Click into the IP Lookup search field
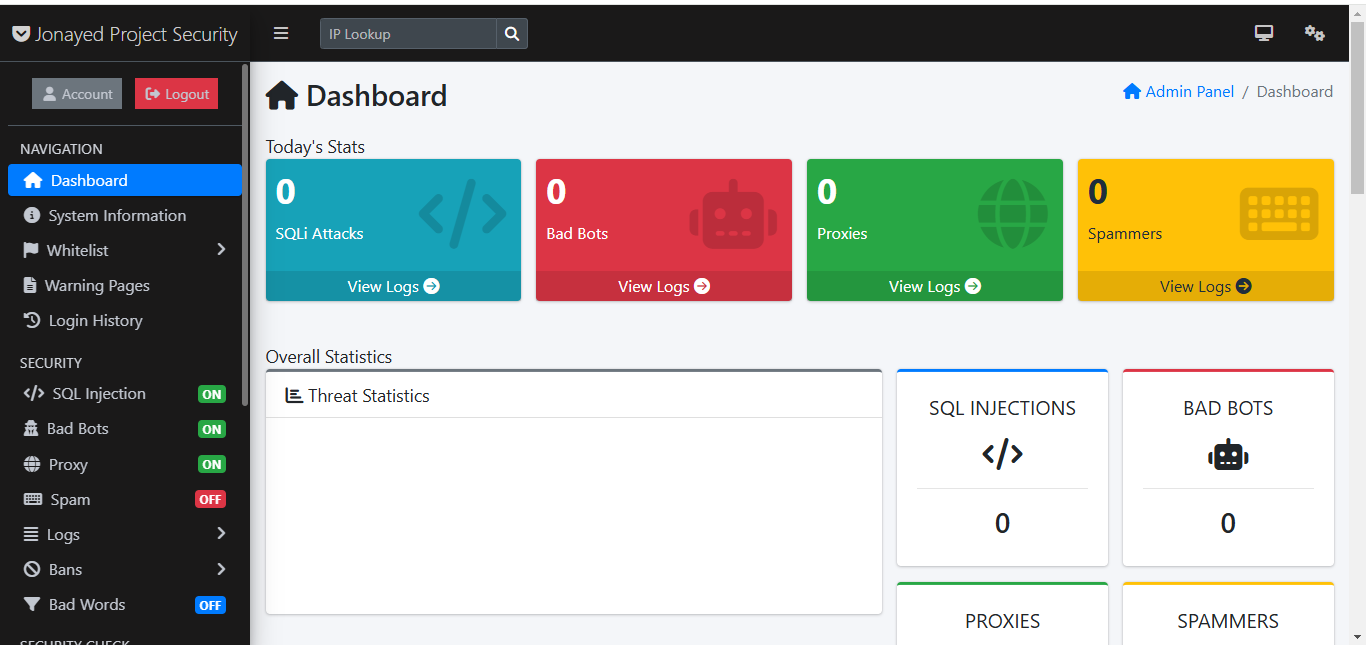The width and height of the screenshot is (1366, 645). click(408, 34)
